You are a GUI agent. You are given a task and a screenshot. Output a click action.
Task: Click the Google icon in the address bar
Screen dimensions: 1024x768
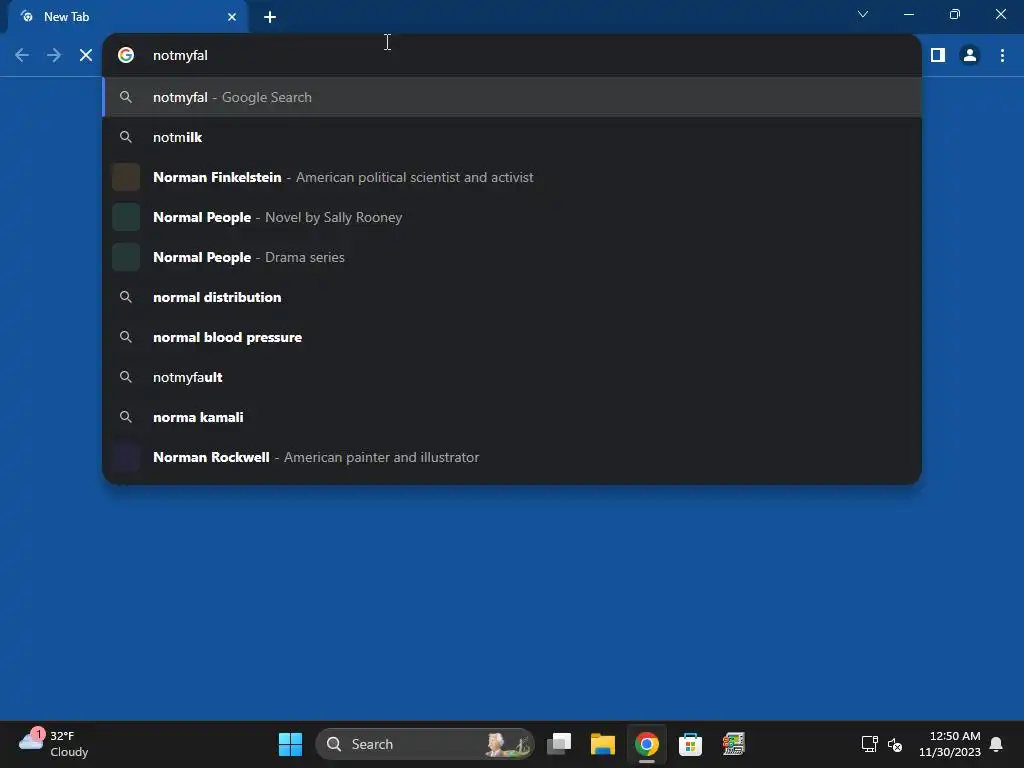[x=126, y=56]
